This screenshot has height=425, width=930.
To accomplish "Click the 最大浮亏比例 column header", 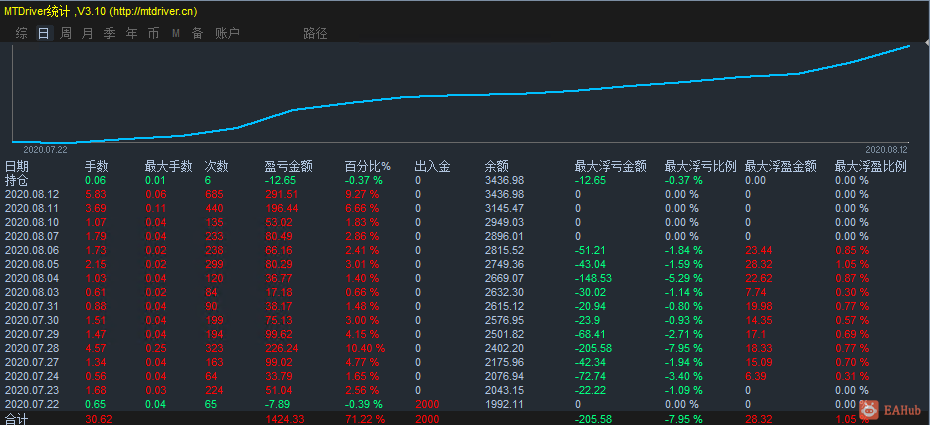I will point(700,167).
